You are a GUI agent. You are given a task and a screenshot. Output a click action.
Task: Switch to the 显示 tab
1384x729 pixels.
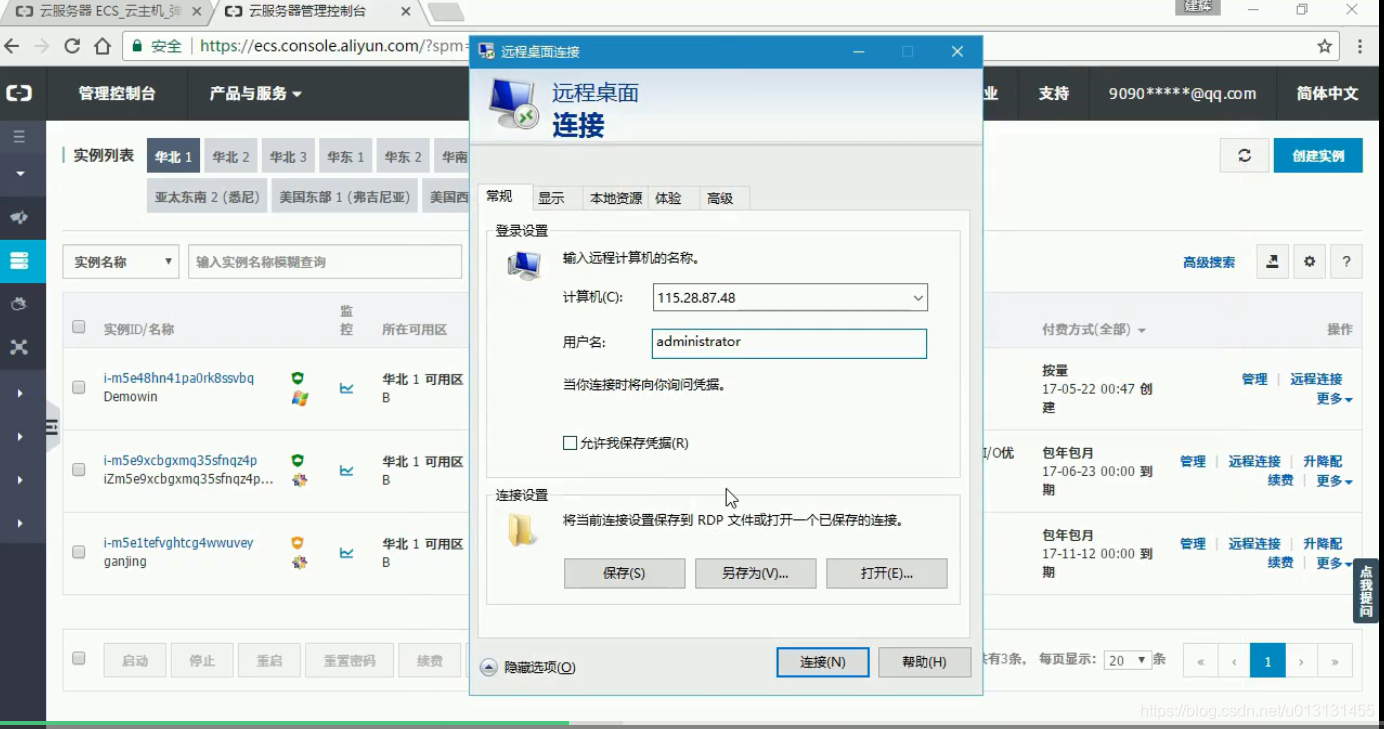click(551, 198)
